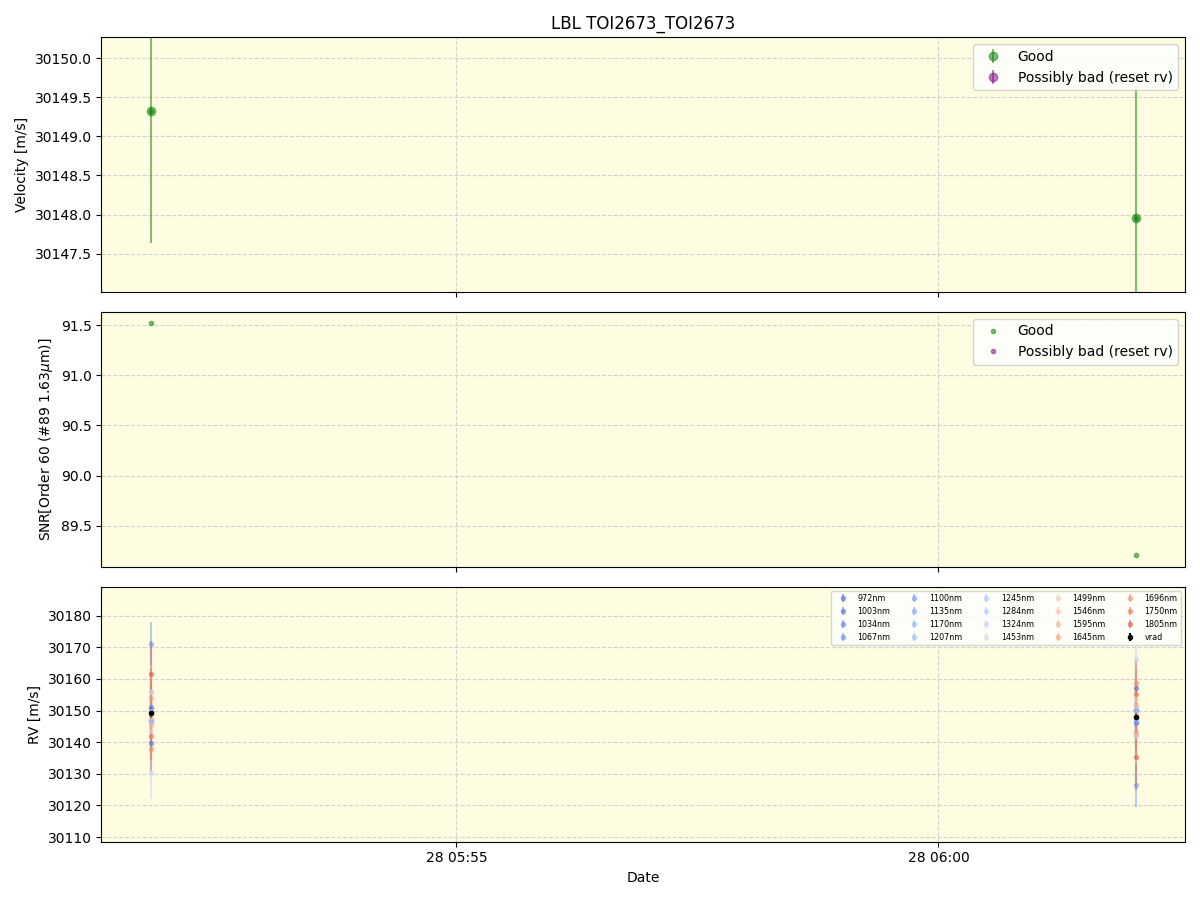Click the purple Possibly bad marker in velocity legend
The height and width of the screenshot is (900, 1200).
[993, 77]
